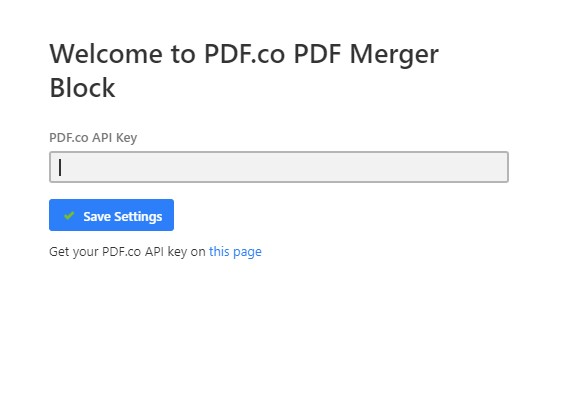
Task: Click the word 'page' in the link
Action: pos(247,252)
